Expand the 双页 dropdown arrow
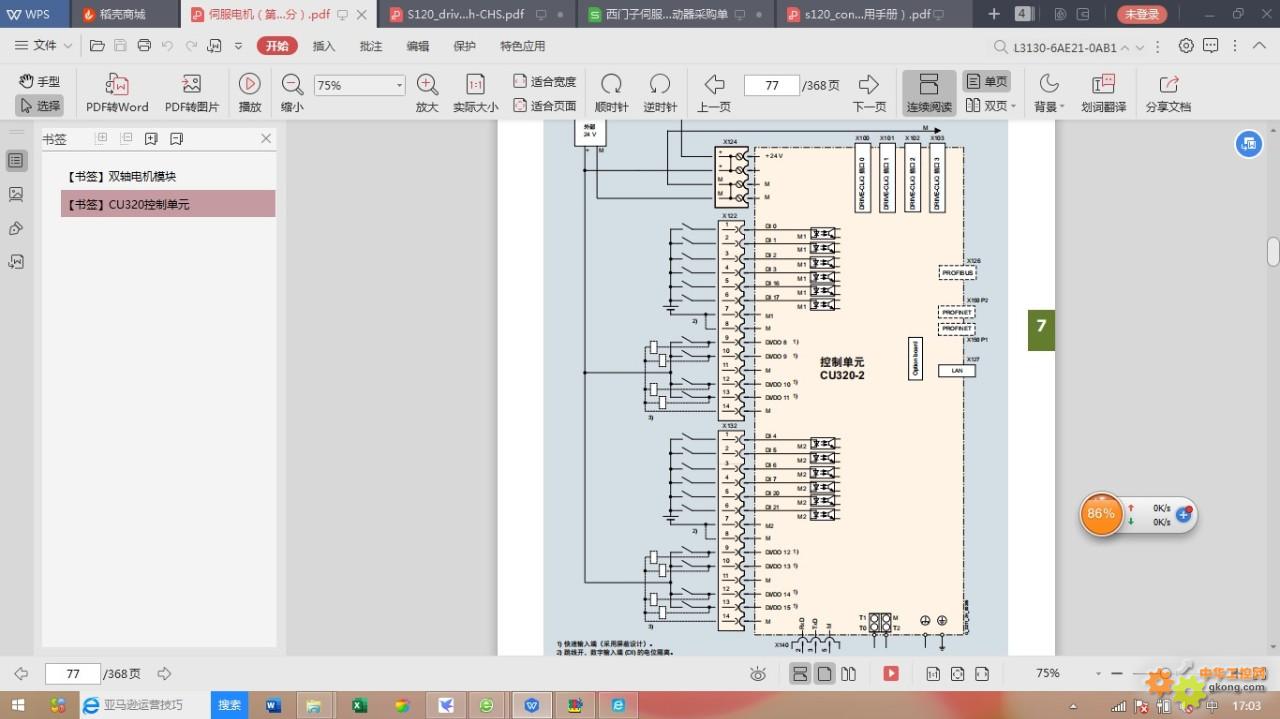Viewport: 1280px width, 719px height. pos(1013,106)
